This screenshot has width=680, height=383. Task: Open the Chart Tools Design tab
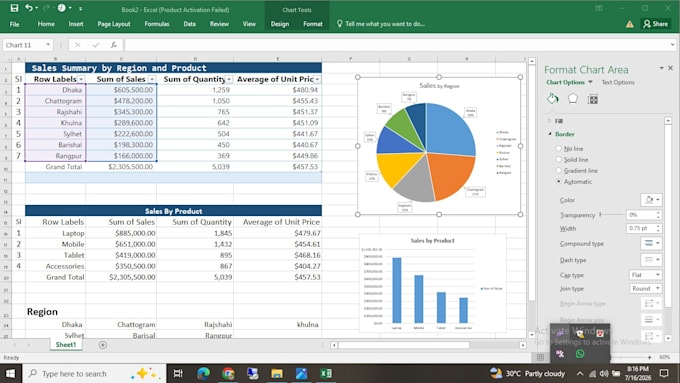[280, 24]
